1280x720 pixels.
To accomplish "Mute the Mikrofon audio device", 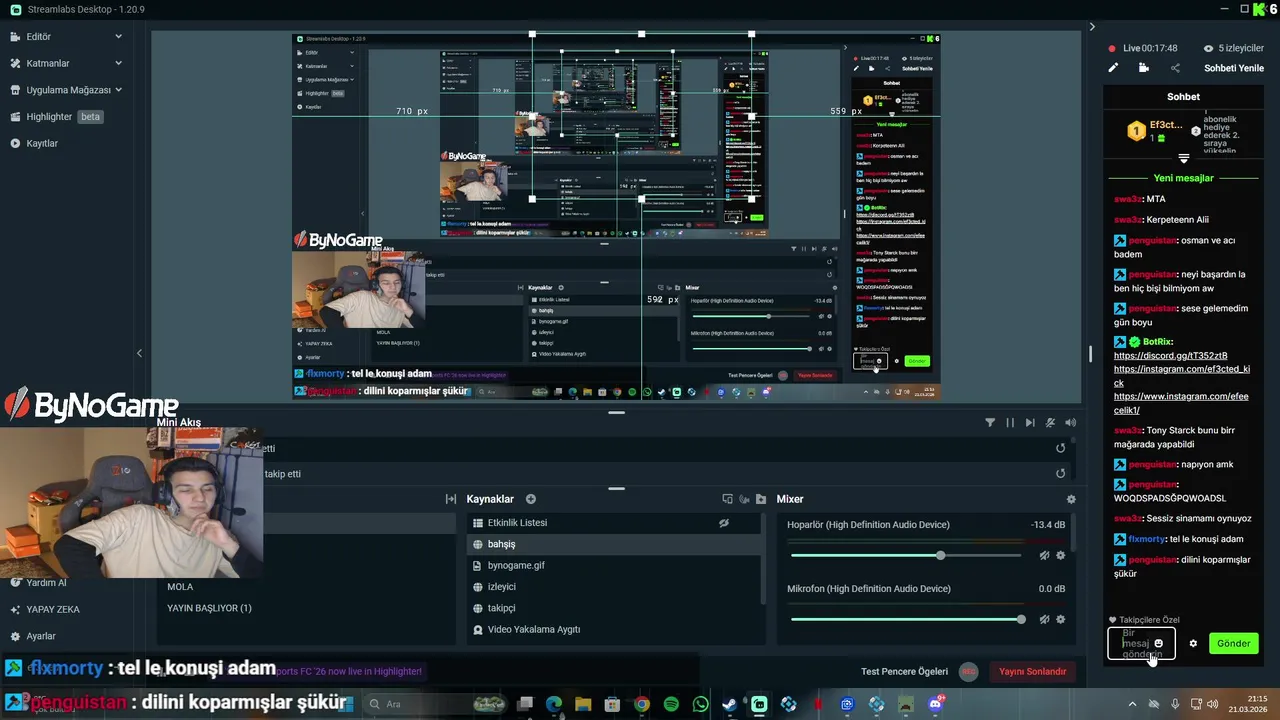I will coord(1044,619).
